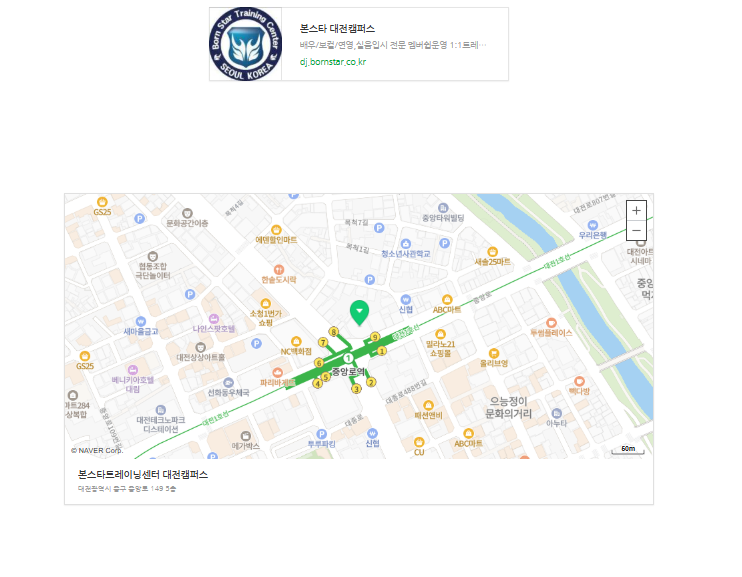Click subway exit 6 marker
742x577 pixels.
[319, 363]
